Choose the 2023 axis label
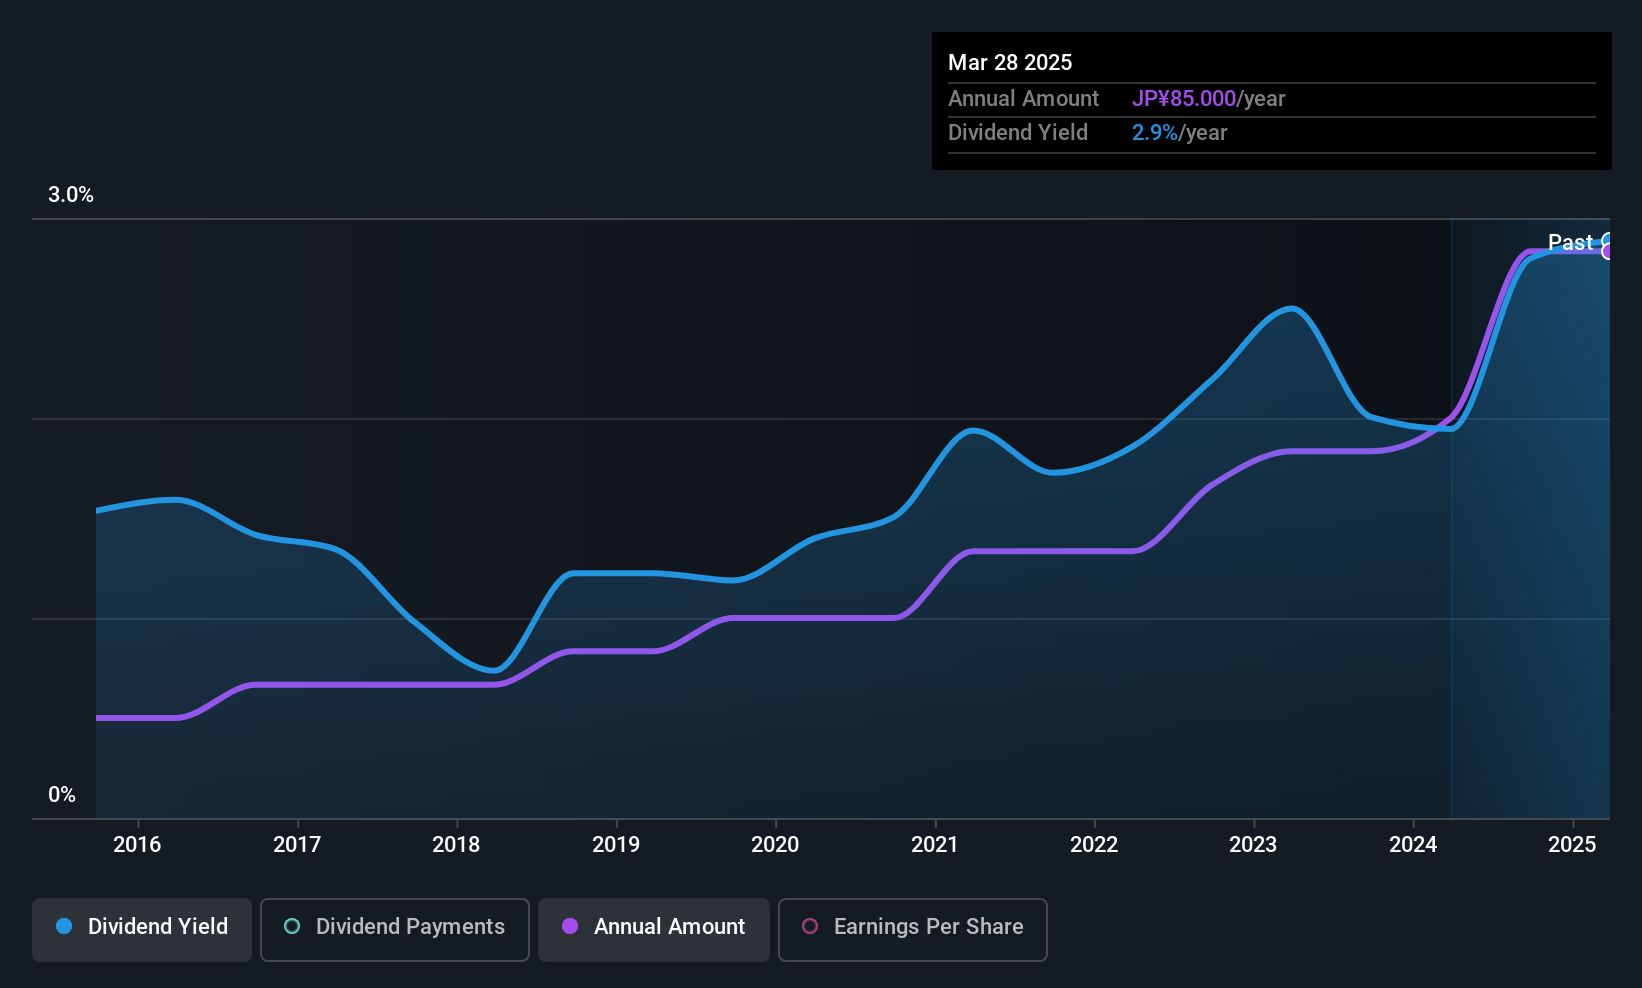 click(x=1253, y=845)
